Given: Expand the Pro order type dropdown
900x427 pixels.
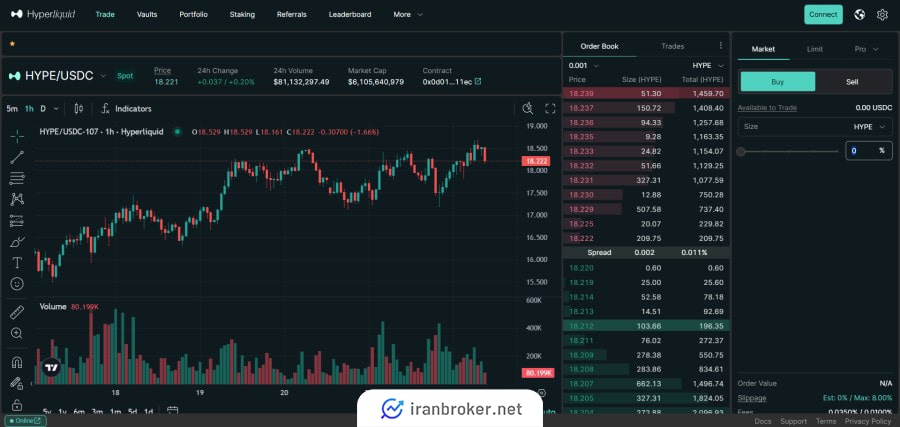Looking at the screenshot, I should point(866,49).
